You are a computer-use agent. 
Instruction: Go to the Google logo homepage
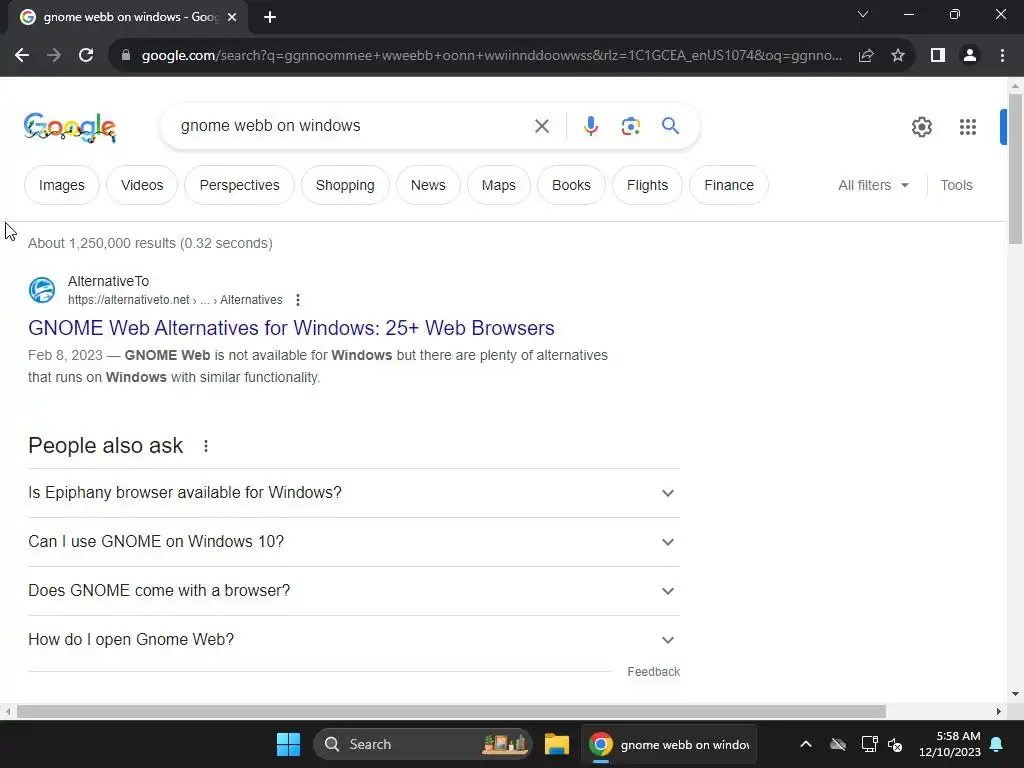click(x=69, y=127)
